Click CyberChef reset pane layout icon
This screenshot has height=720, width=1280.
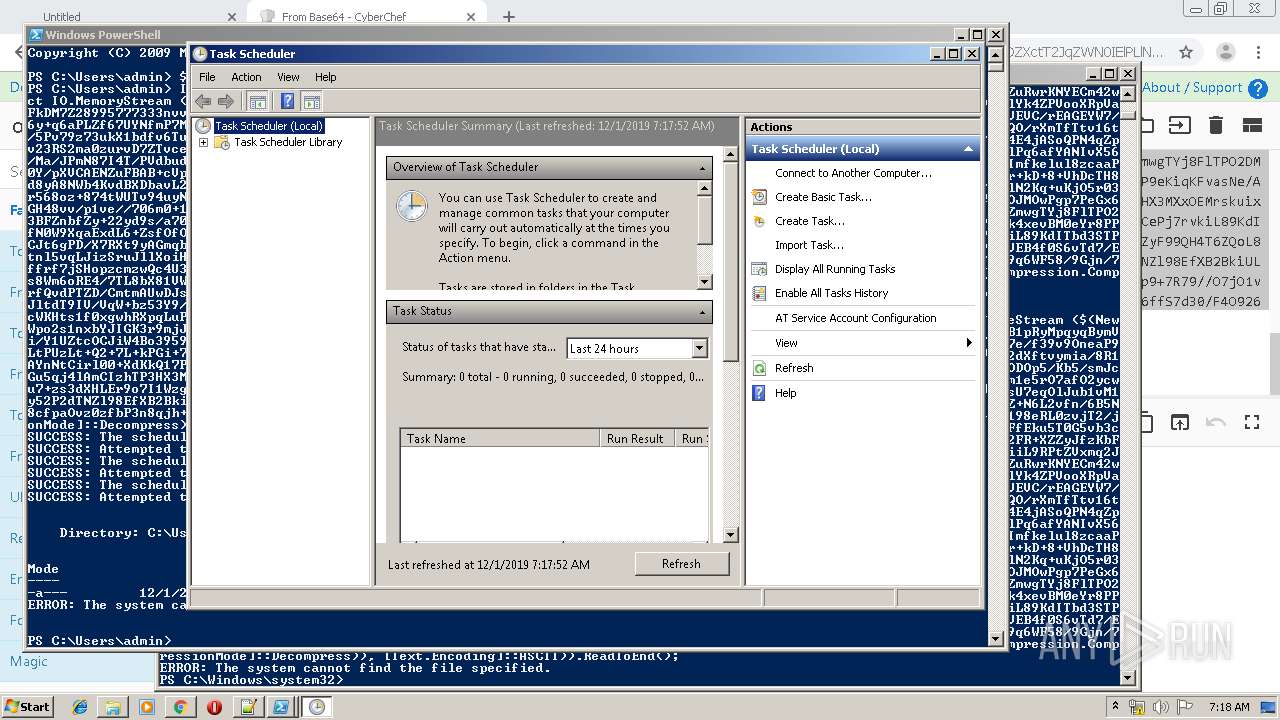[x=1252, y=125]
